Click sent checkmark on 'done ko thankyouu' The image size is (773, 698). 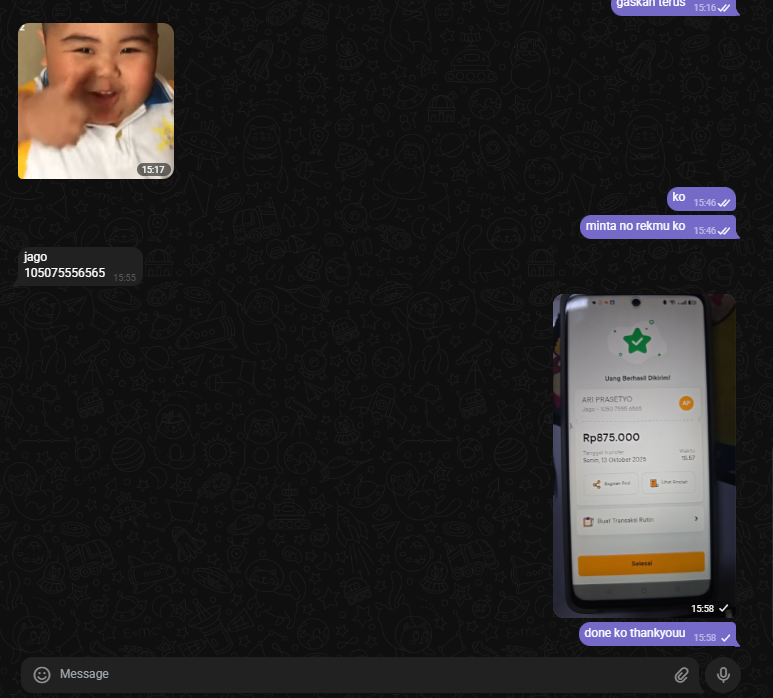pos(726,638)
